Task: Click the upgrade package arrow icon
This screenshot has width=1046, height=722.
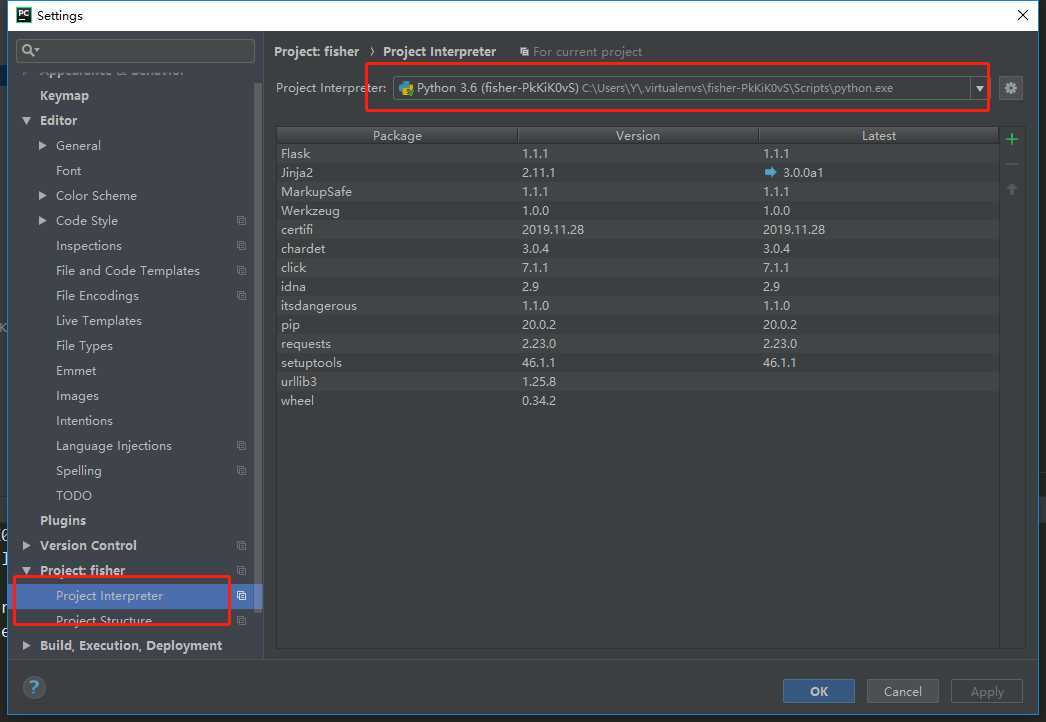Action: [1012, 189]
